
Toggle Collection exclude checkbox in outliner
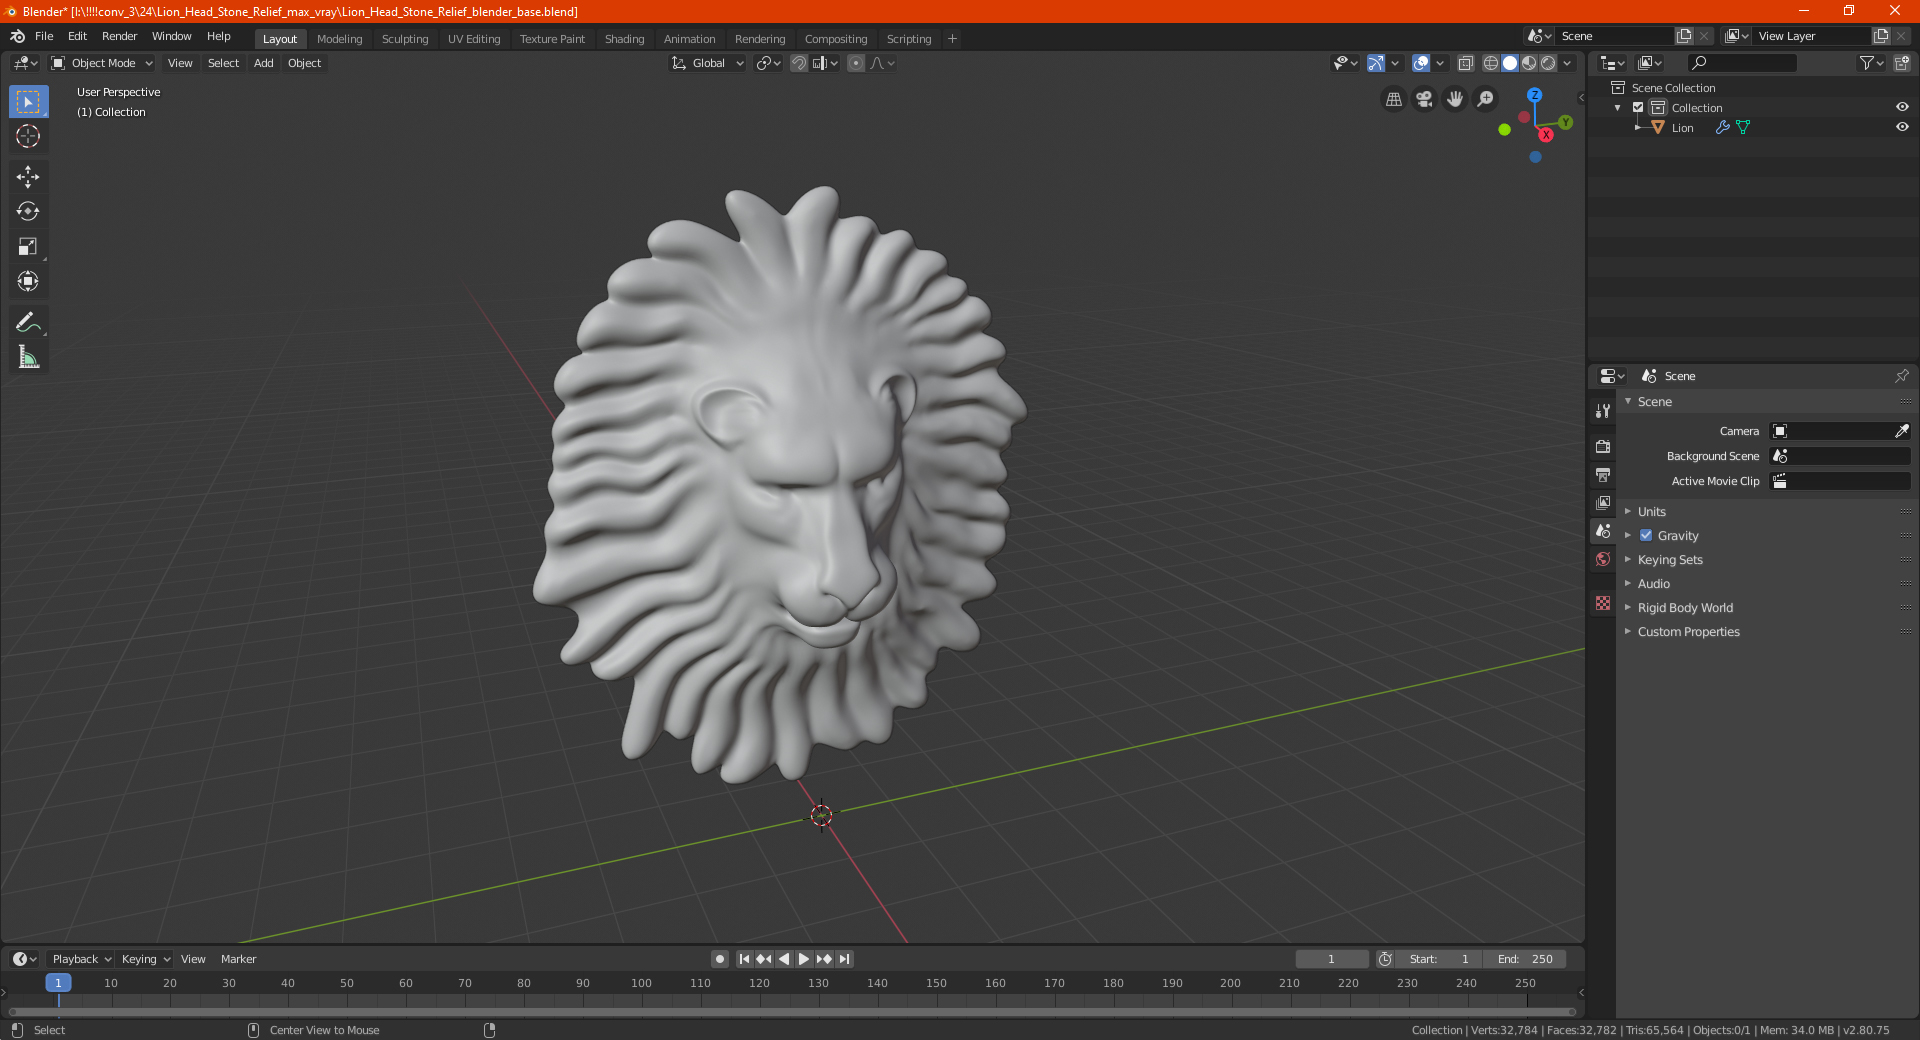point(1638,107)
